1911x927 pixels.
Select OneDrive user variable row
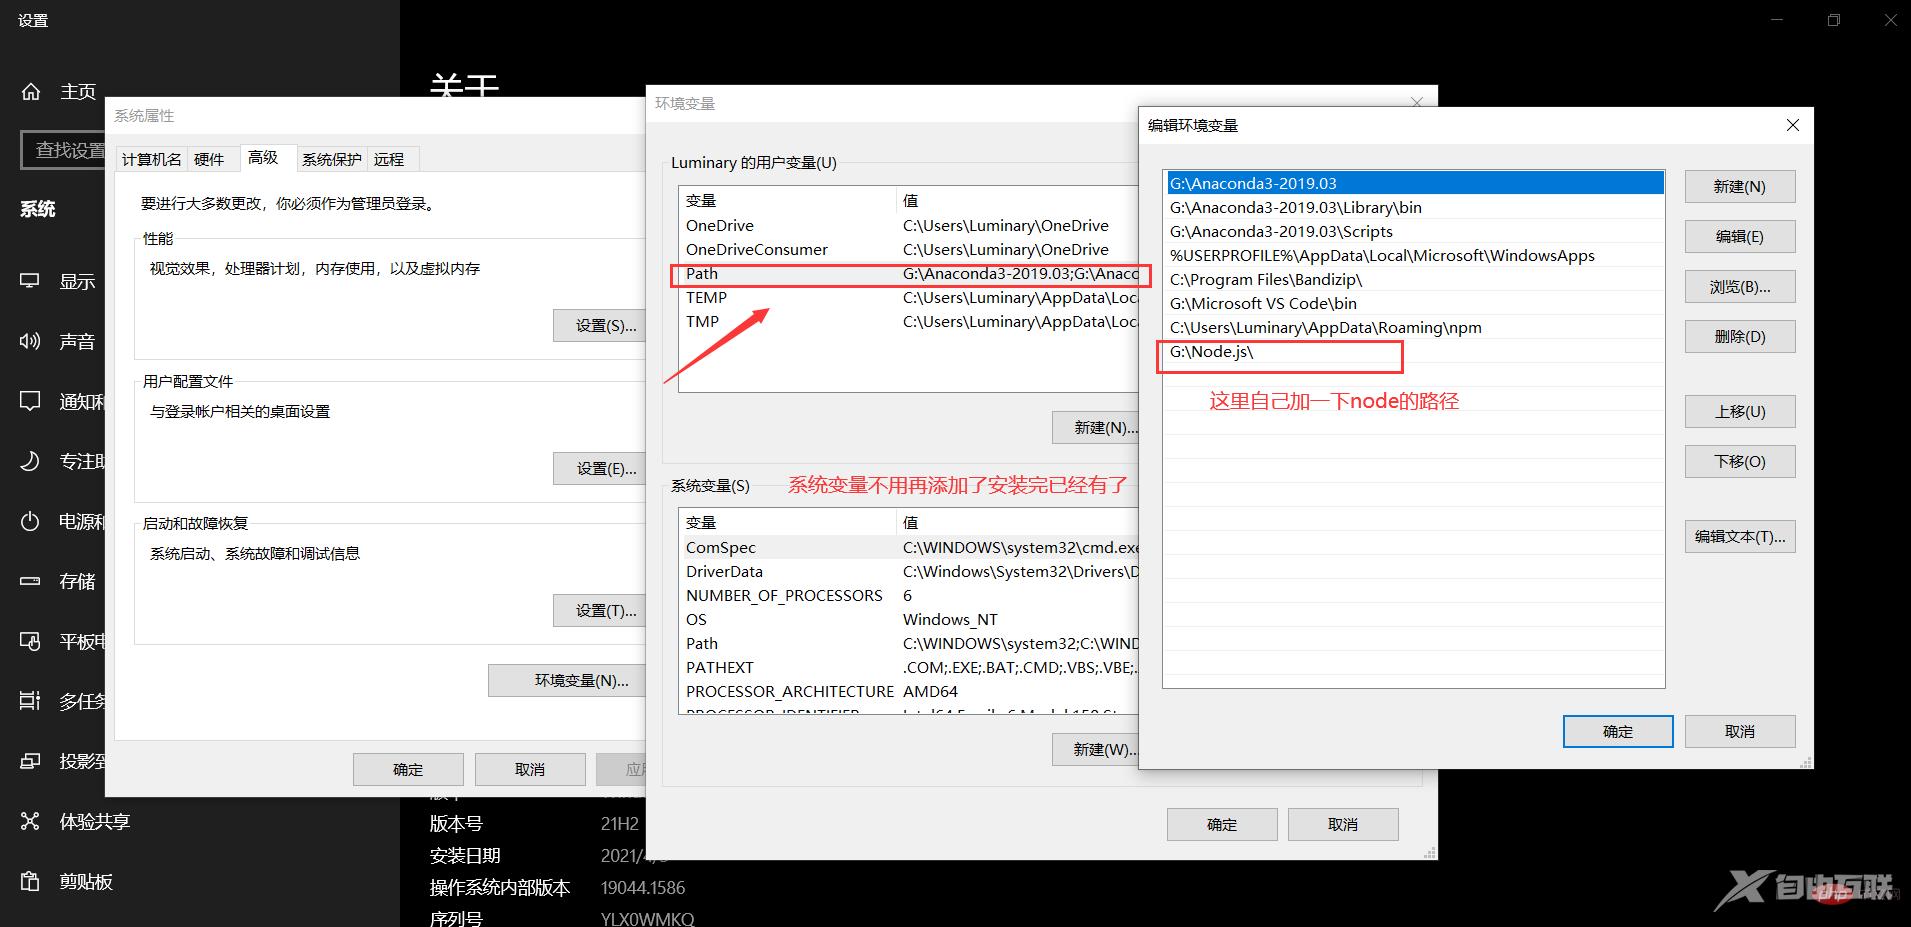pos(910,225)
